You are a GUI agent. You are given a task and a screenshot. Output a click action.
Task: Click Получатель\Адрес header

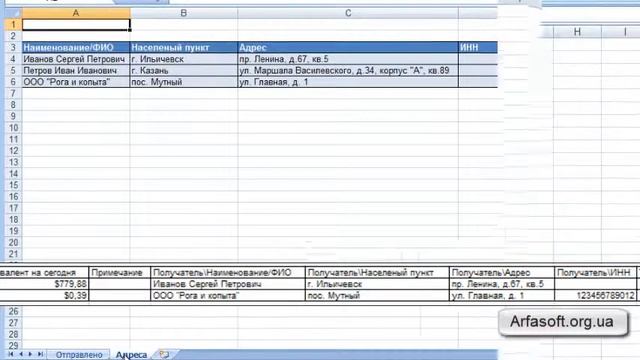point(502,273)
